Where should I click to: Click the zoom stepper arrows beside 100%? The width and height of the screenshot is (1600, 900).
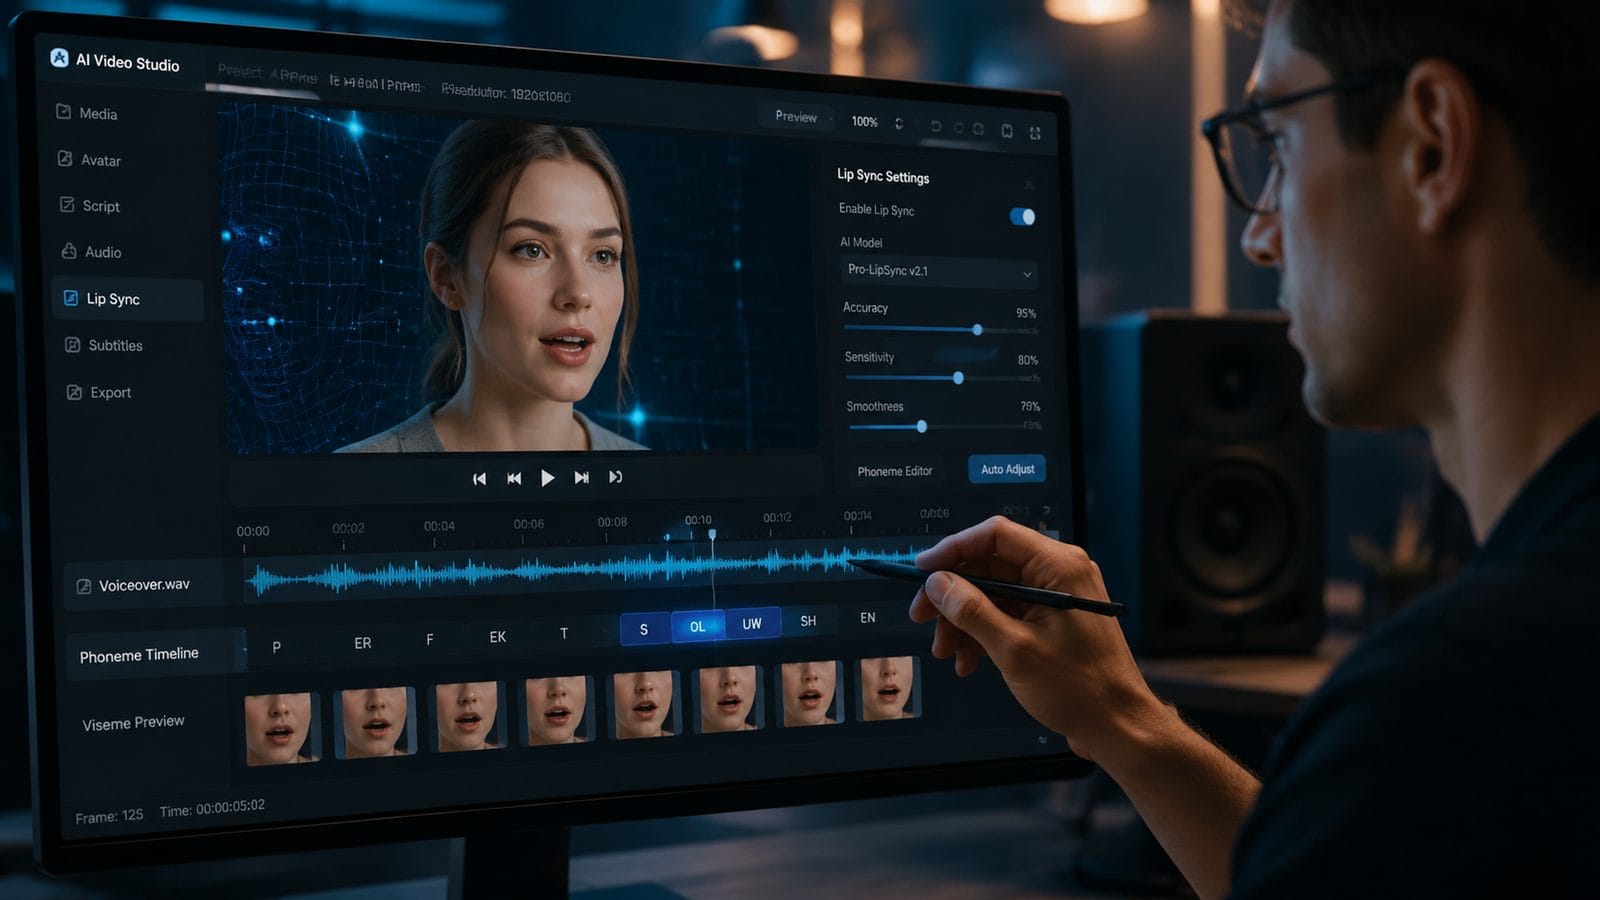coord(899,124)
